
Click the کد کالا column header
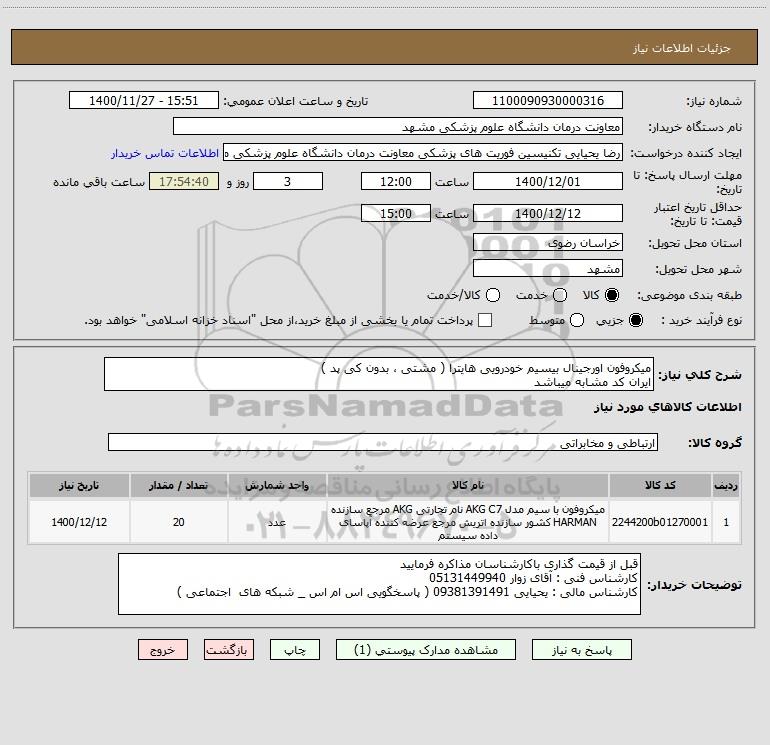(660, 485)
